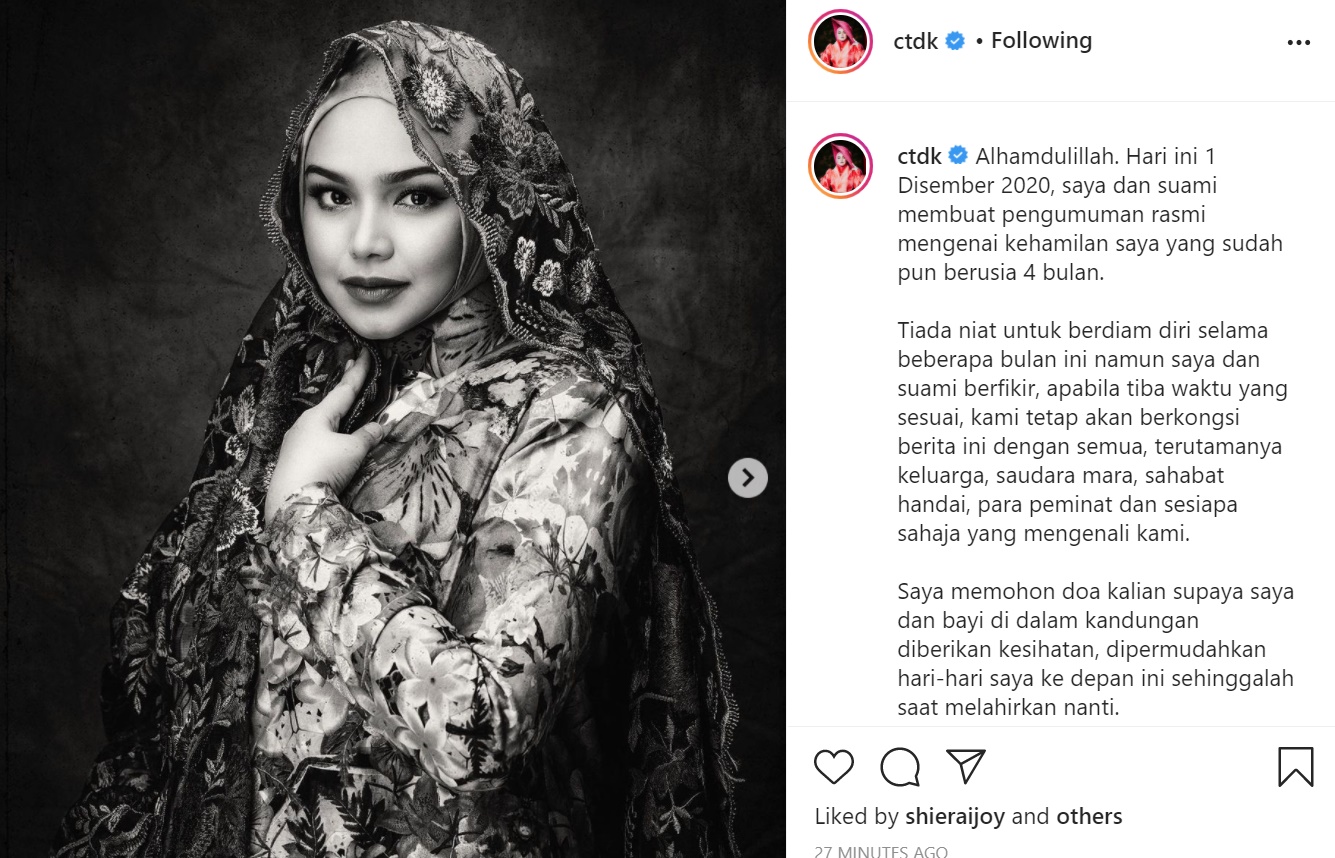The height and width of the screenshot is (858, 1335).
Task: Click the verified badge next to caption username
Action: click(957, 155)
